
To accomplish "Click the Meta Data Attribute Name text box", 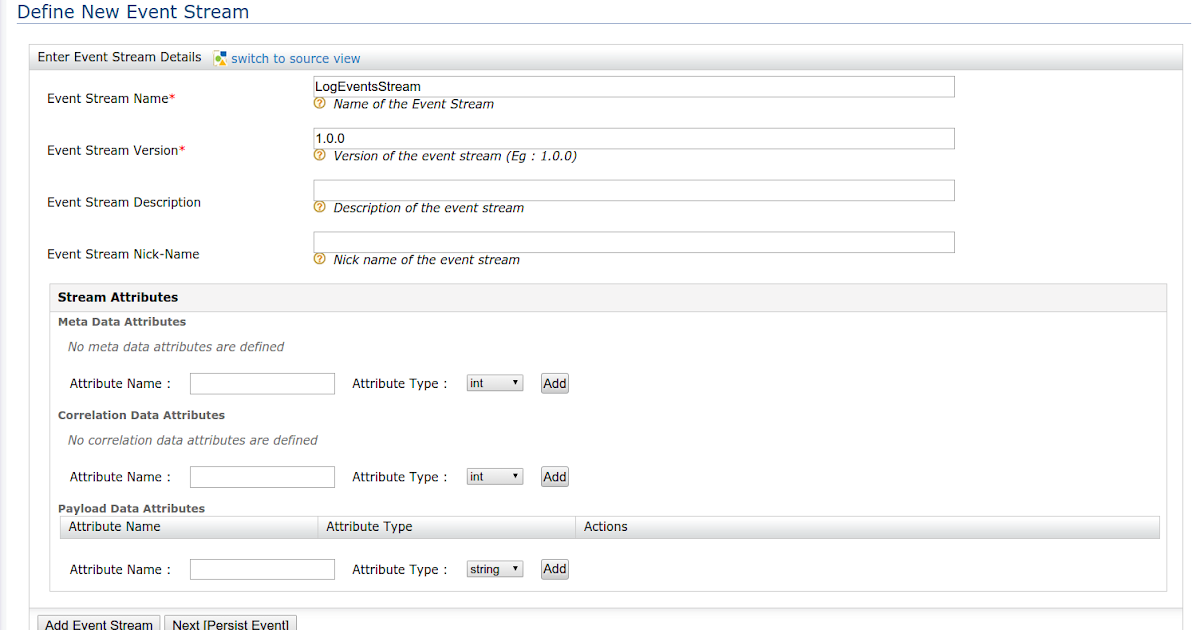I will (x=261, y=383).
